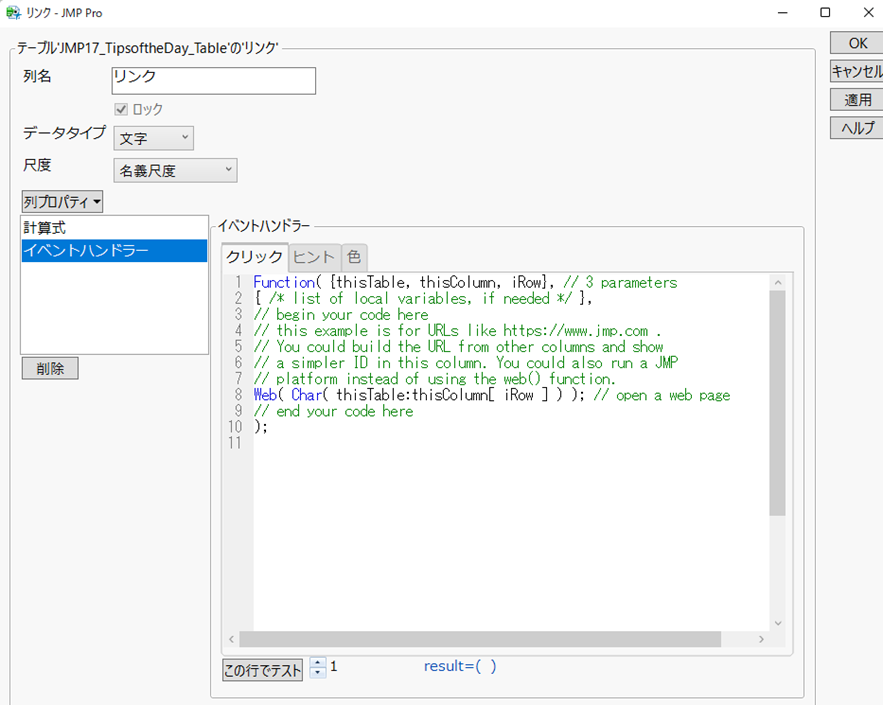This screenshot has height=705, width=883.
Task: Click the comment '// end your code here'
Action: (333, 411)
